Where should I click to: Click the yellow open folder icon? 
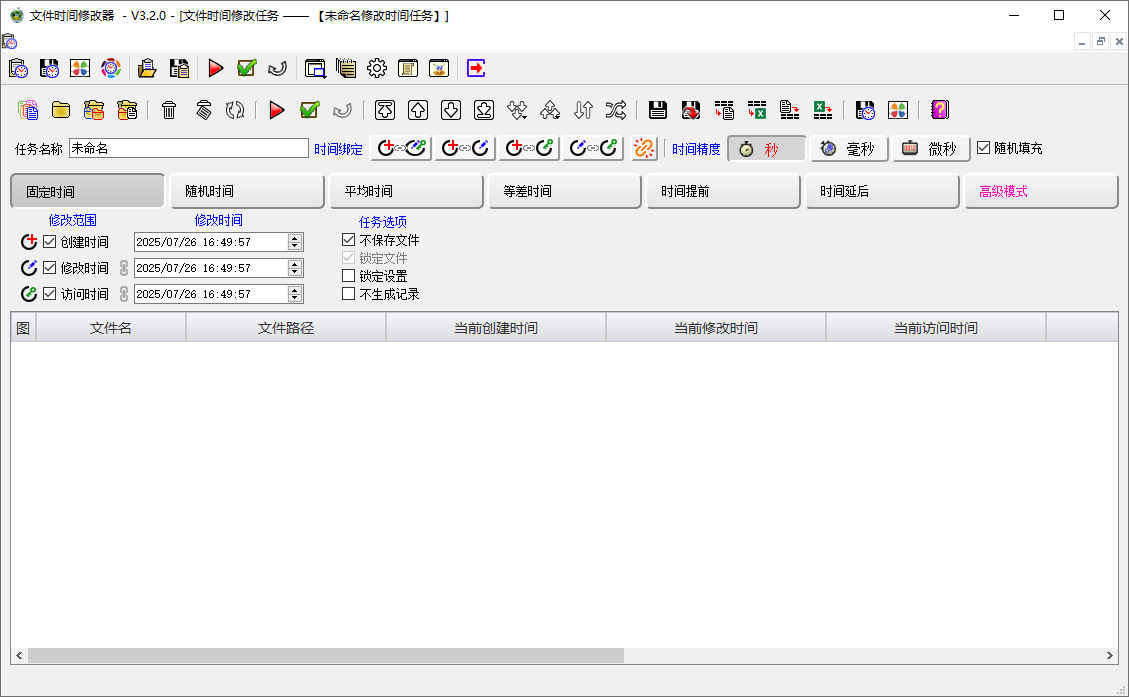click(x=61, y=110)
